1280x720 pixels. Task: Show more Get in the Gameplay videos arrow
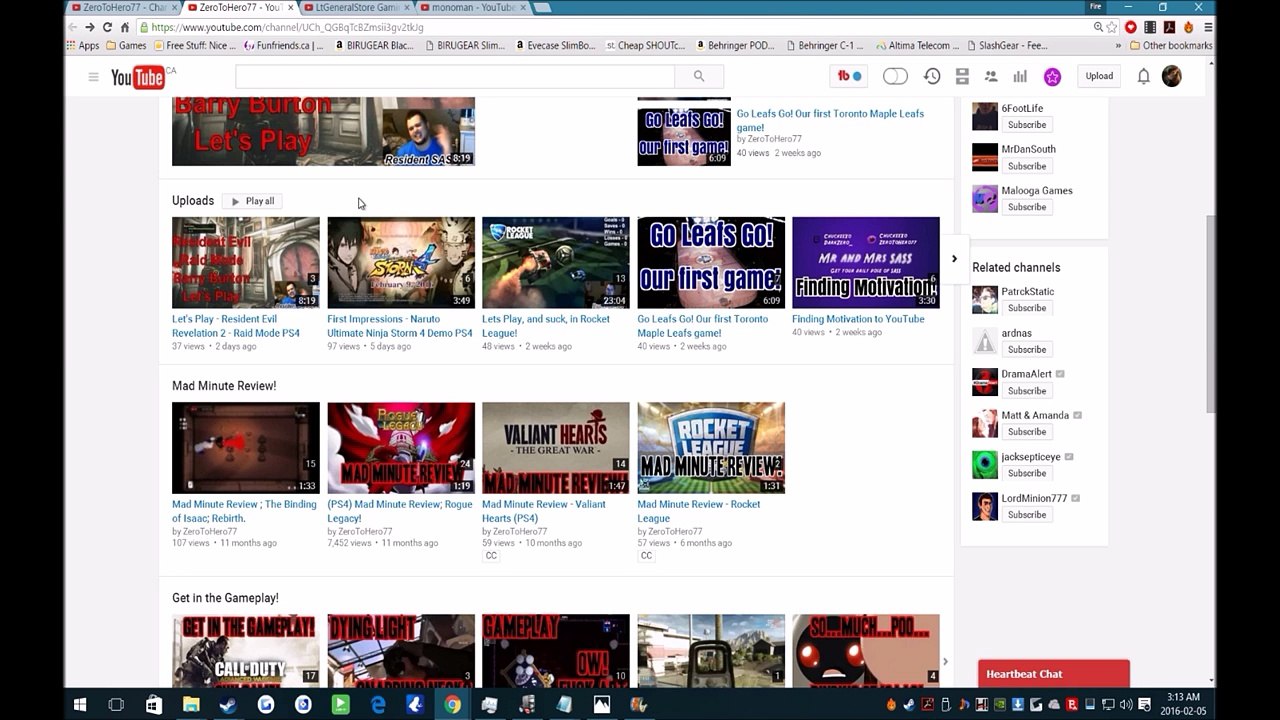pos(945,661)
